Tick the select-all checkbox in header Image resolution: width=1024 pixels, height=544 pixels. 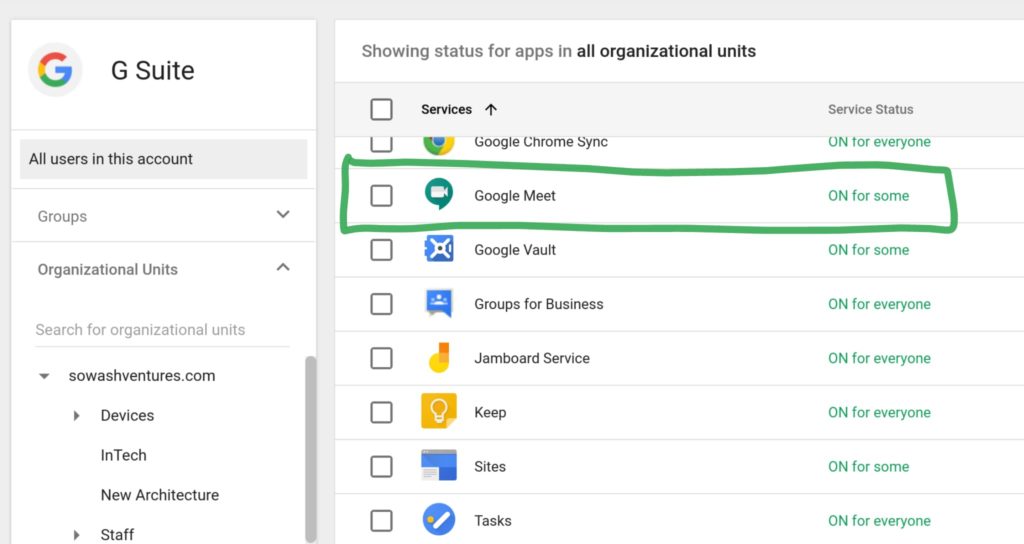click(381, 109)
